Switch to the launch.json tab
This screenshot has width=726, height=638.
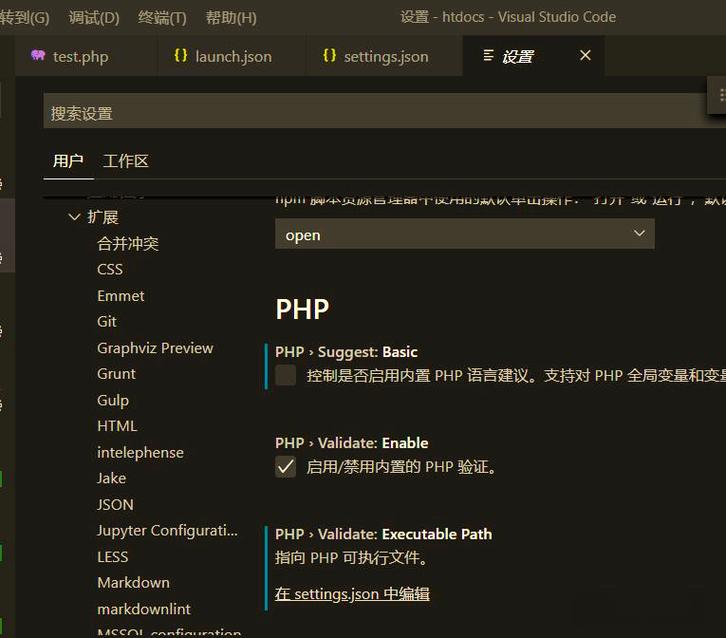232,56
